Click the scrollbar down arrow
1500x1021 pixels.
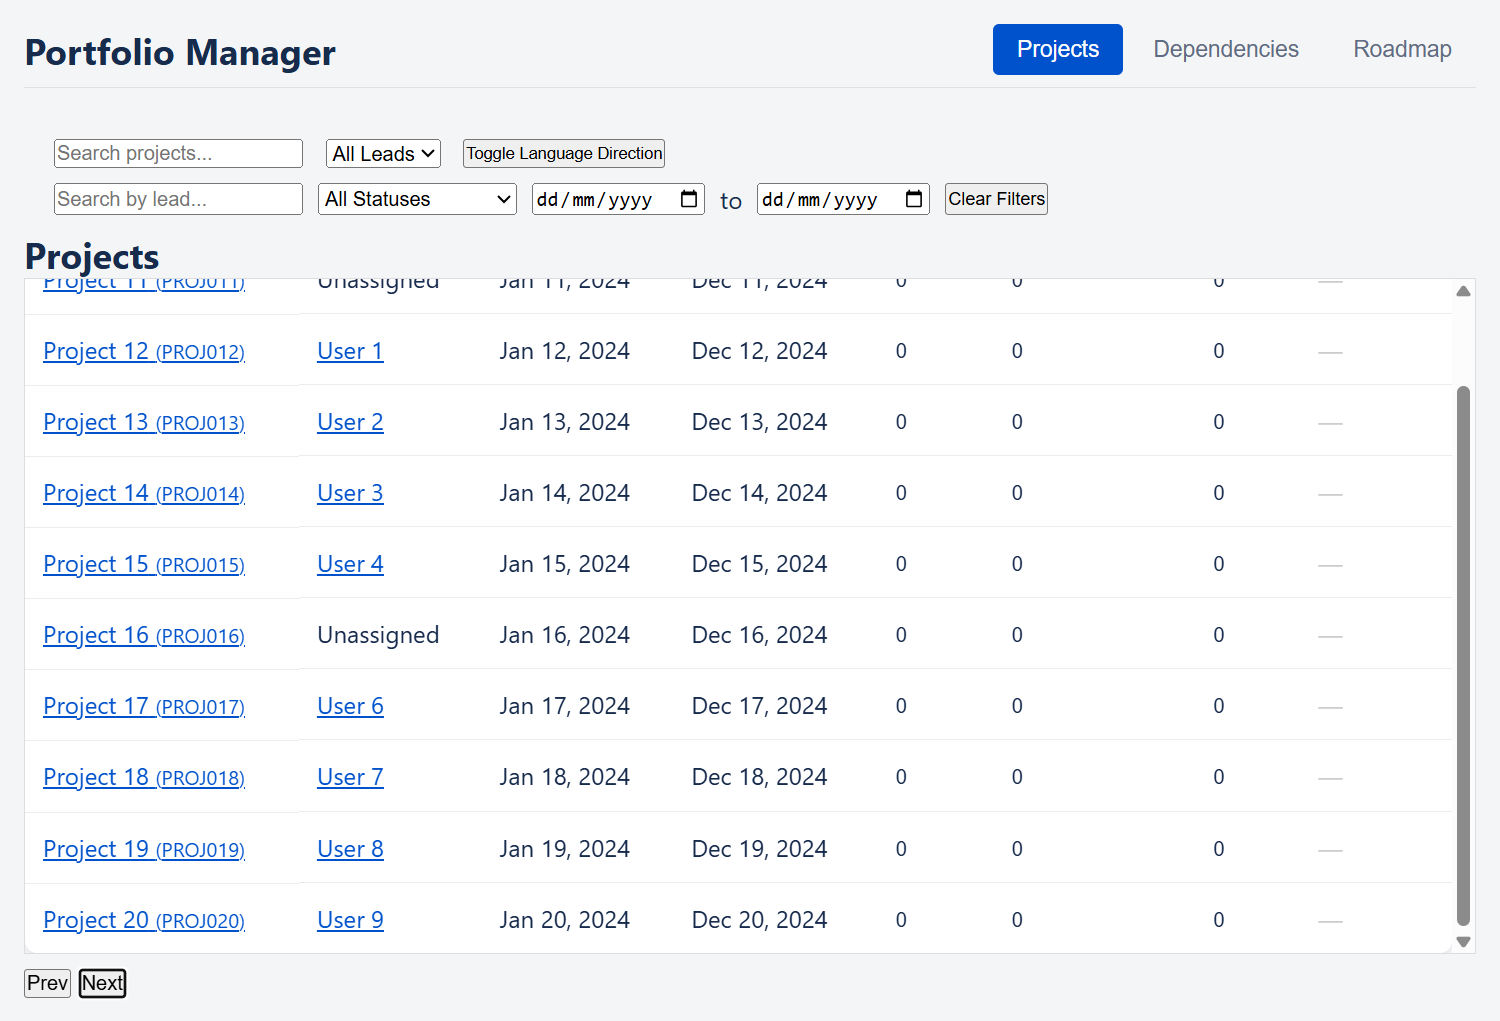(1463, 942)
